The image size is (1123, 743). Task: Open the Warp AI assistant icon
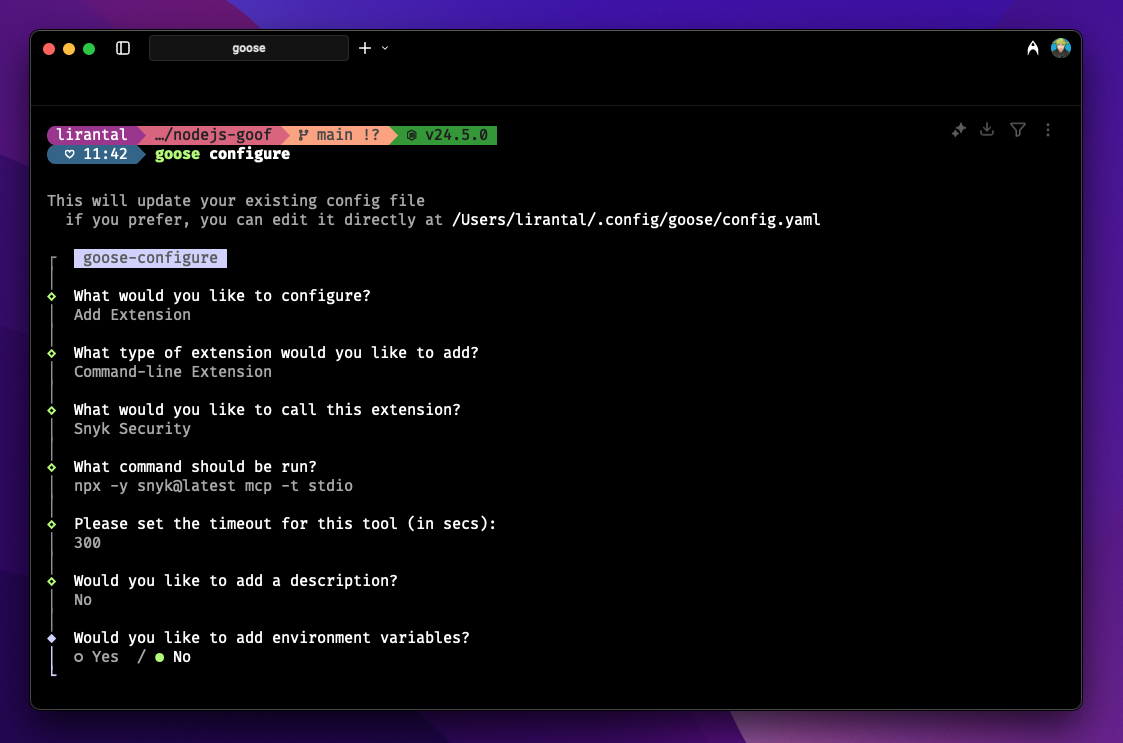tap(1033, 48)
